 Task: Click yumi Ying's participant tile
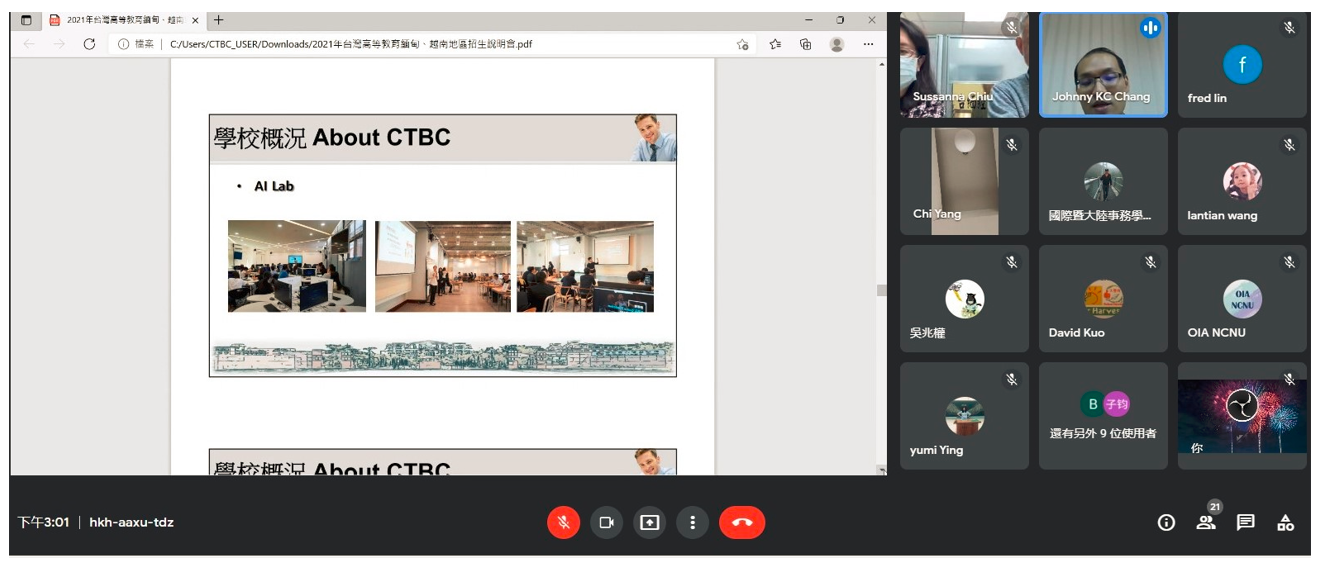coord(964,416)
